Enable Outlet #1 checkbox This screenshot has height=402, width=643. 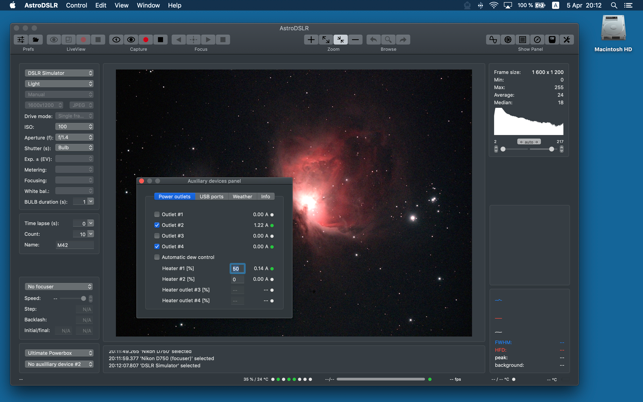pos(157,214)
